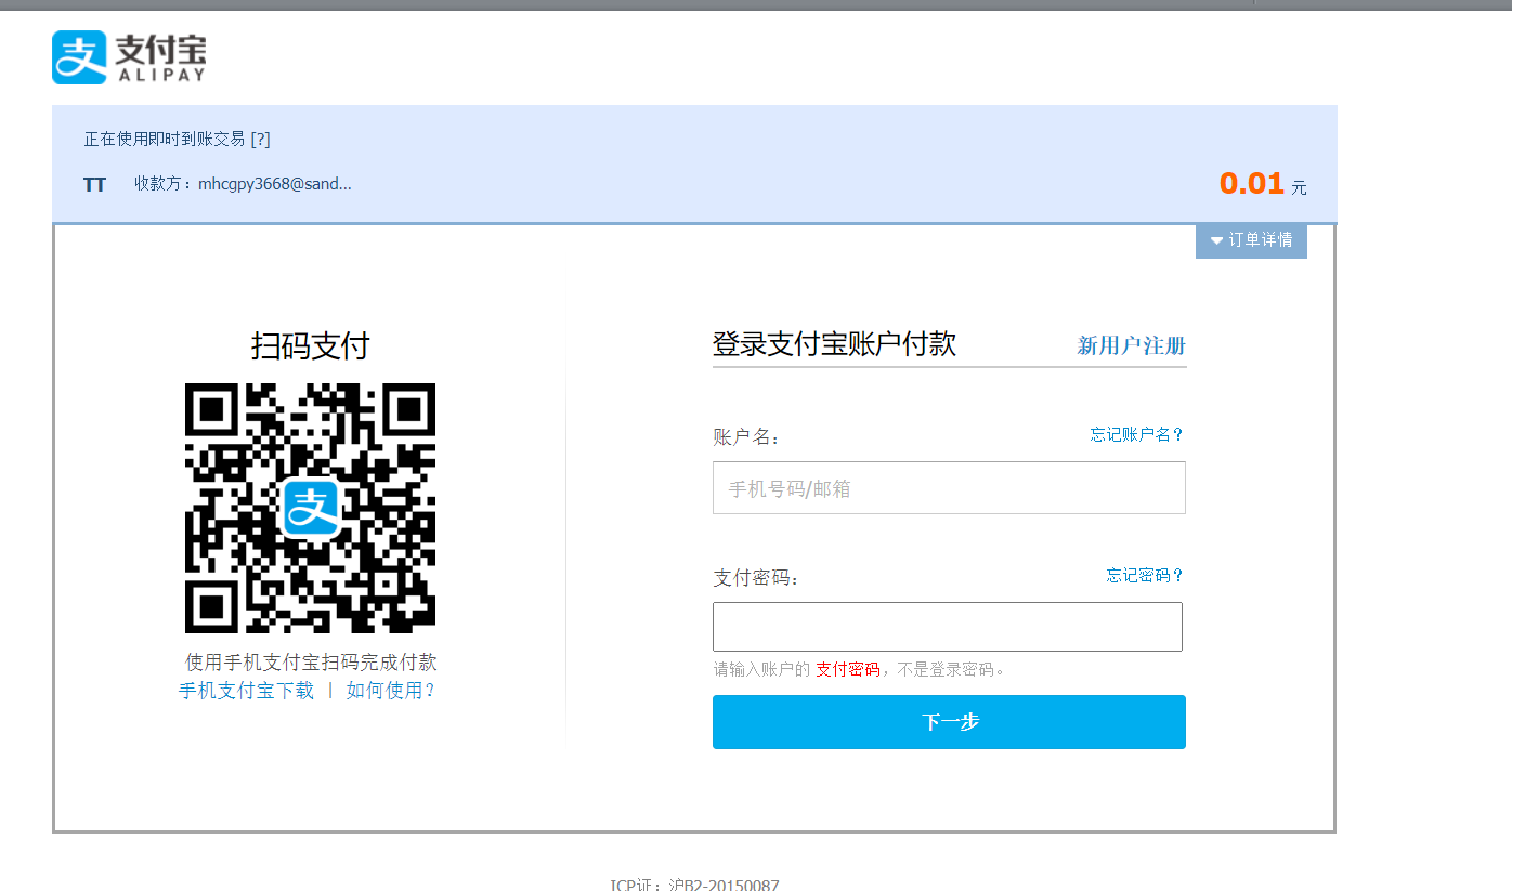Focus the 手机号码/邮箱 account name field

[x=949, y=488]
